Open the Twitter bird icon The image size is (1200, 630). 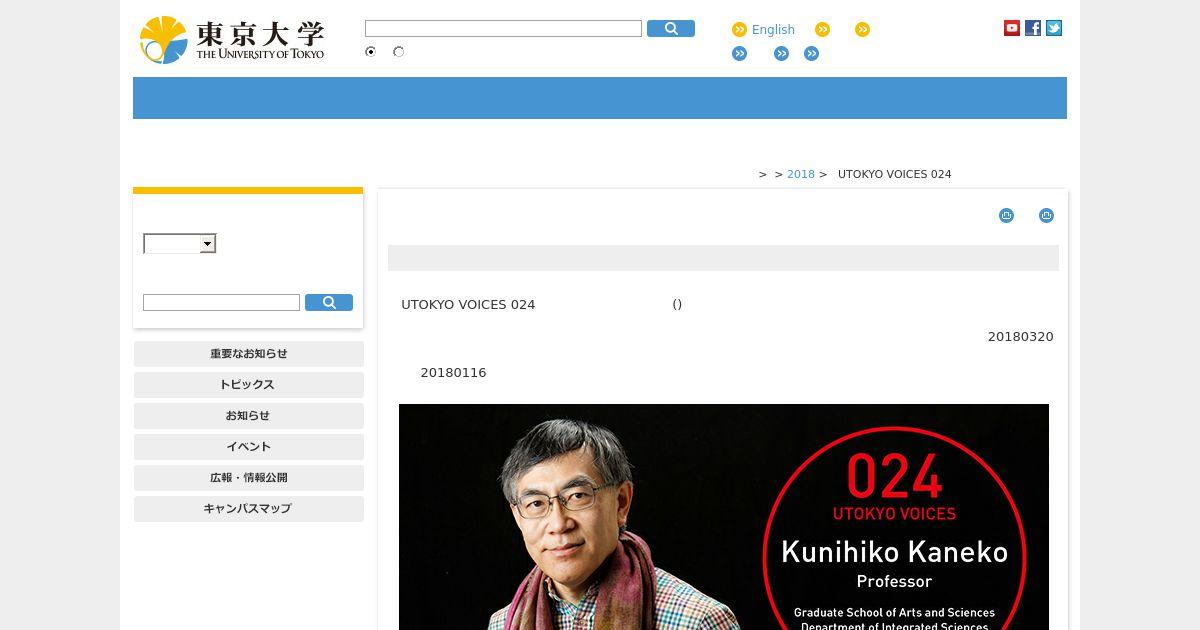(1054, 28)
